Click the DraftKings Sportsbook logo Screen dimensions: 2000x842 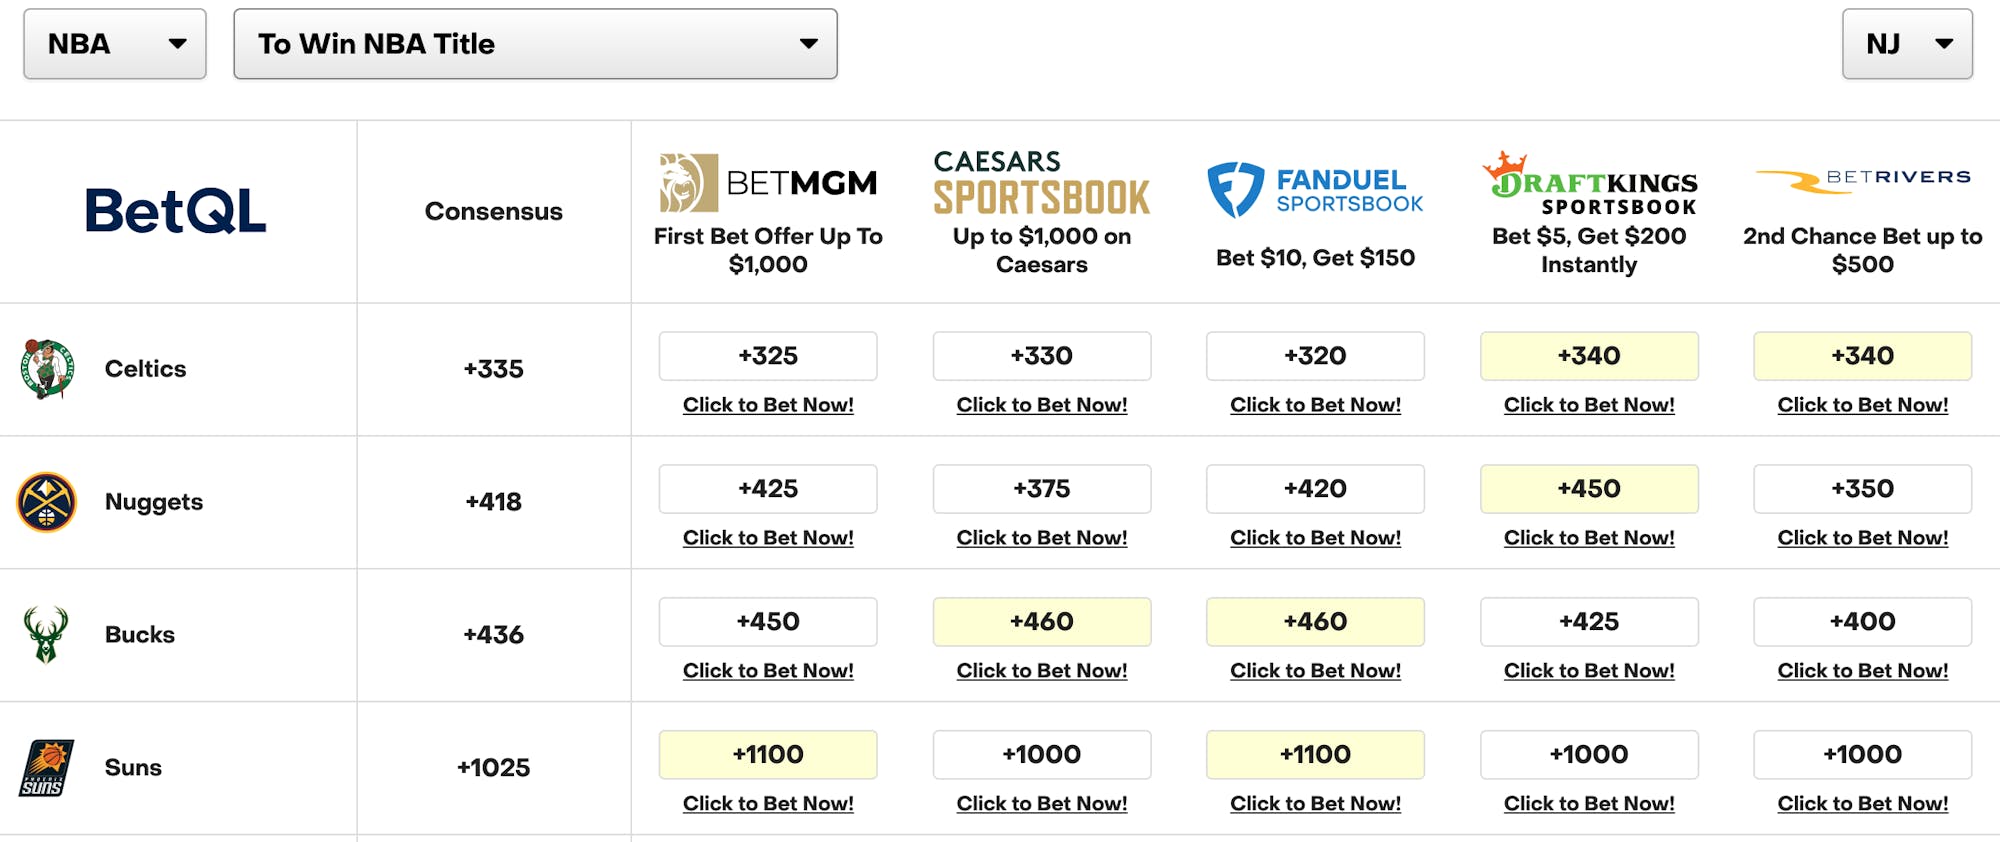[x=1589, y=184]
